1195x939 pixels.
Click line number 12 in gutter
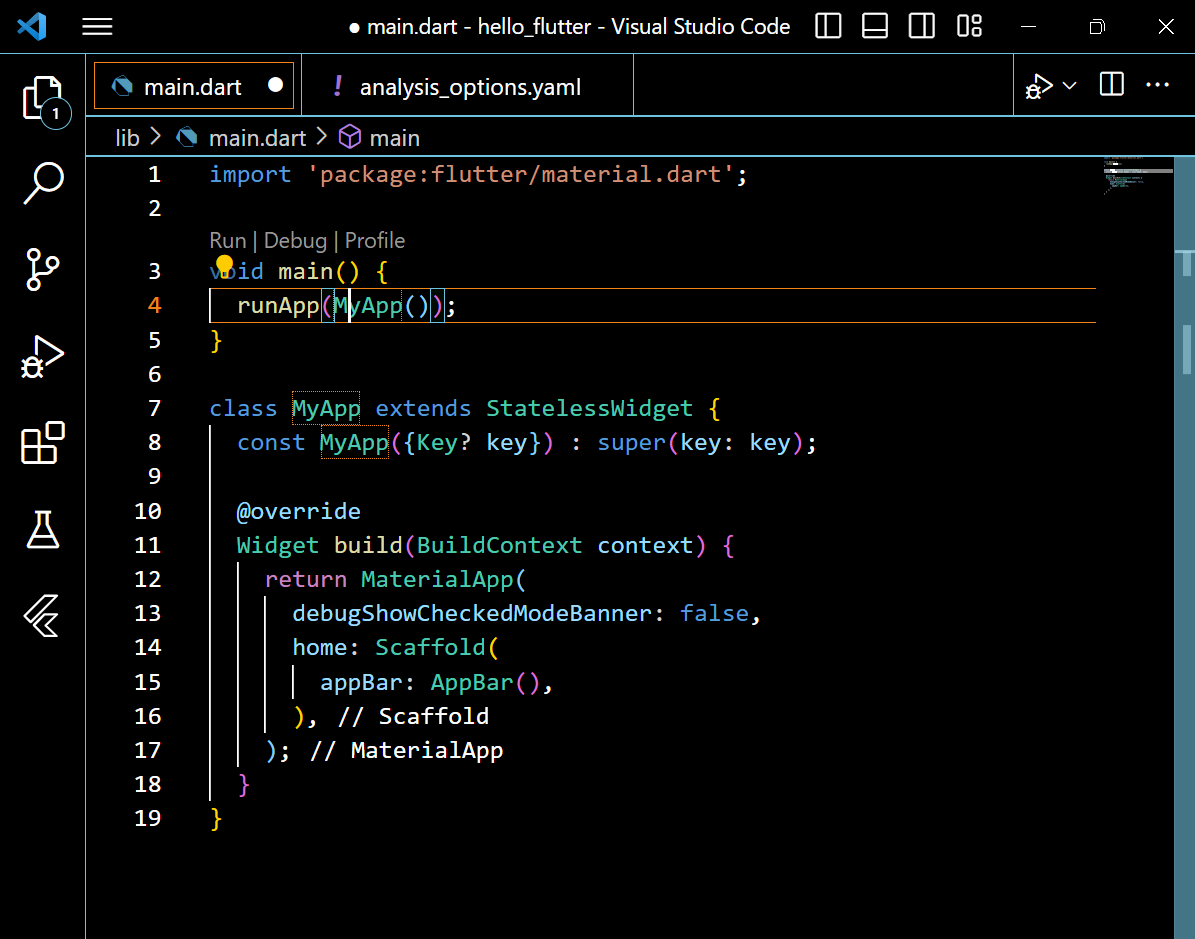[148, 579]
